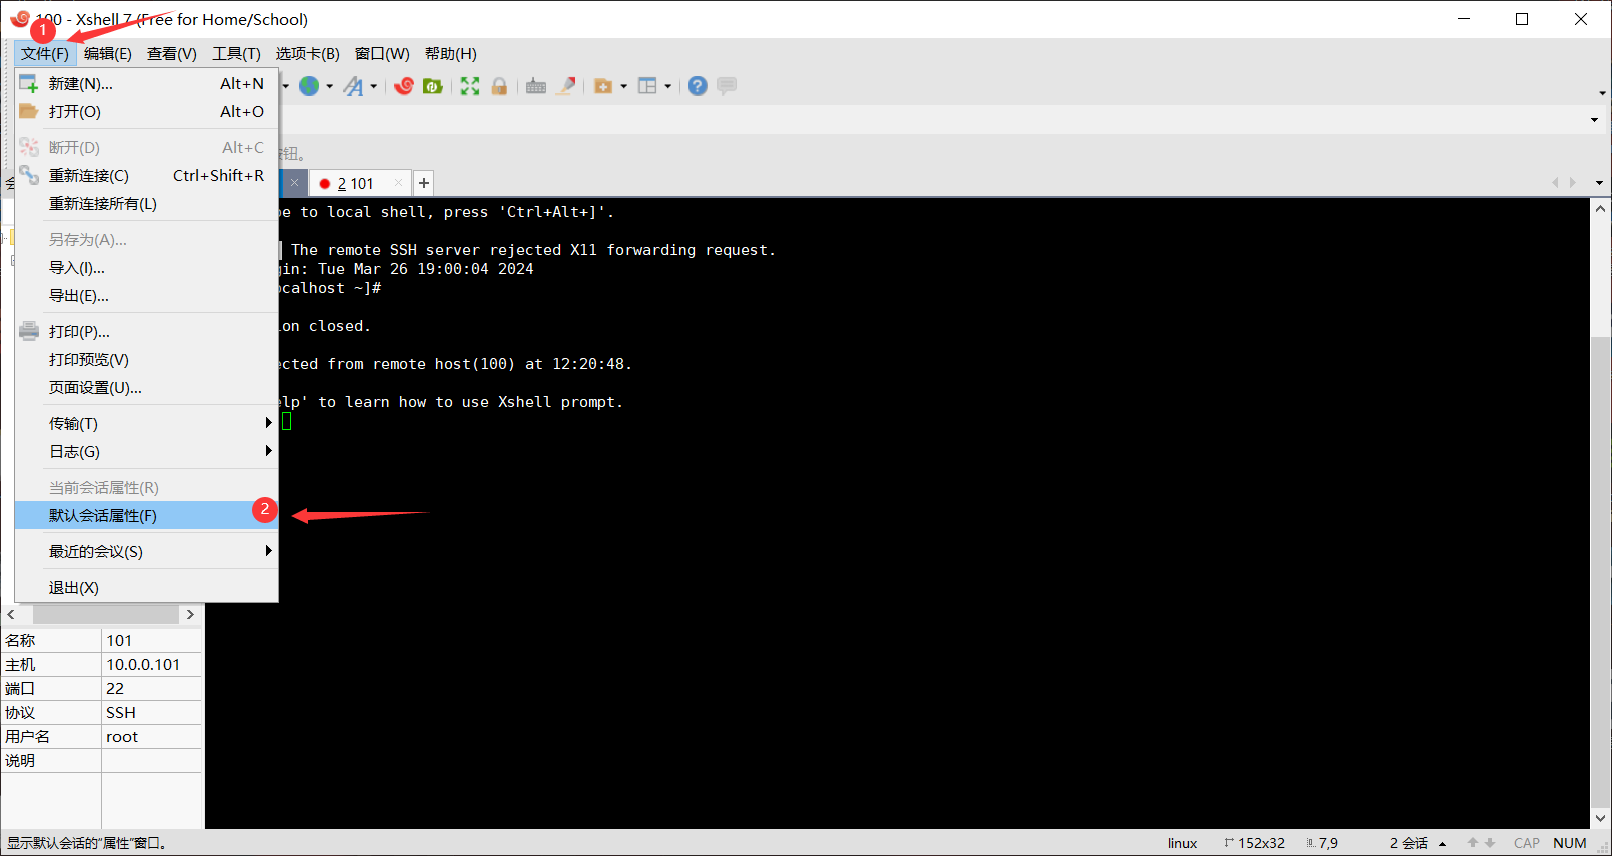Screen dimensions: 1612x856
Task: Click the username value root
Action: click(122, 736)
